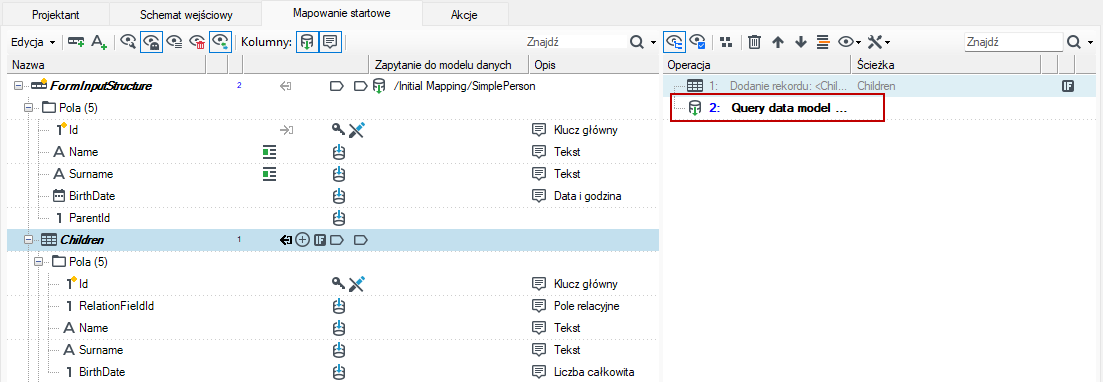The height and width of the screenshot is (382, 1103).
Task: Click the operations panel magnifier search icon
Action: (x=1074, y=42)
